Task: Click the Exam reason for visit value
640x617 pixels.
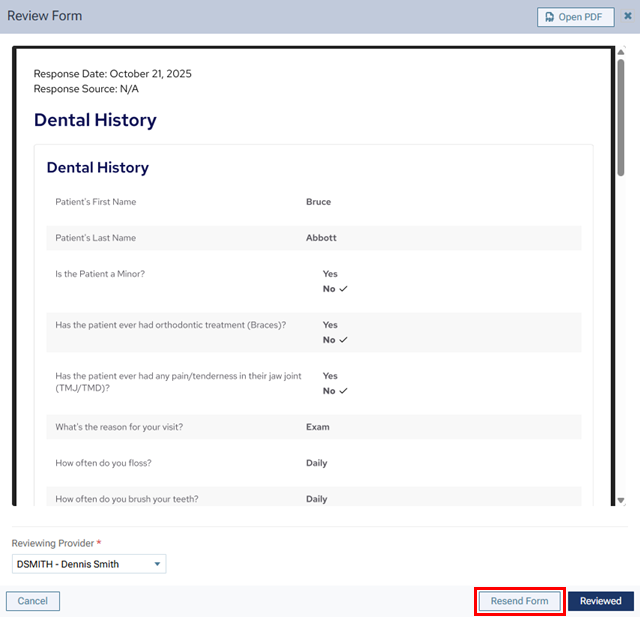Action: 317,427
